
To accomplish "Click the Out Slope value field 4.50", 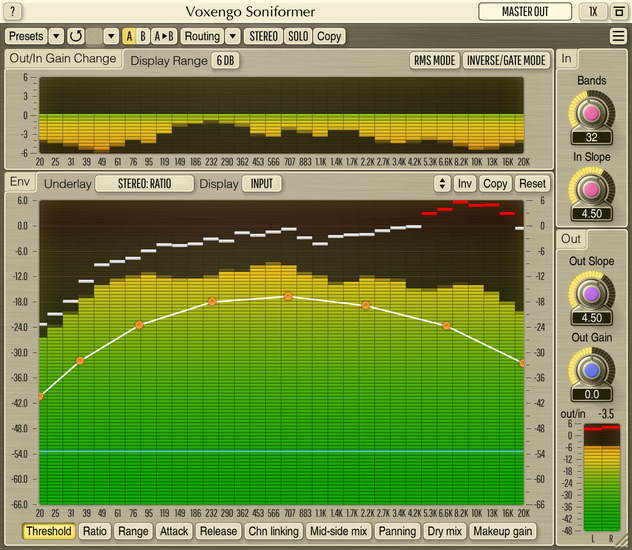I will (591, 318).
